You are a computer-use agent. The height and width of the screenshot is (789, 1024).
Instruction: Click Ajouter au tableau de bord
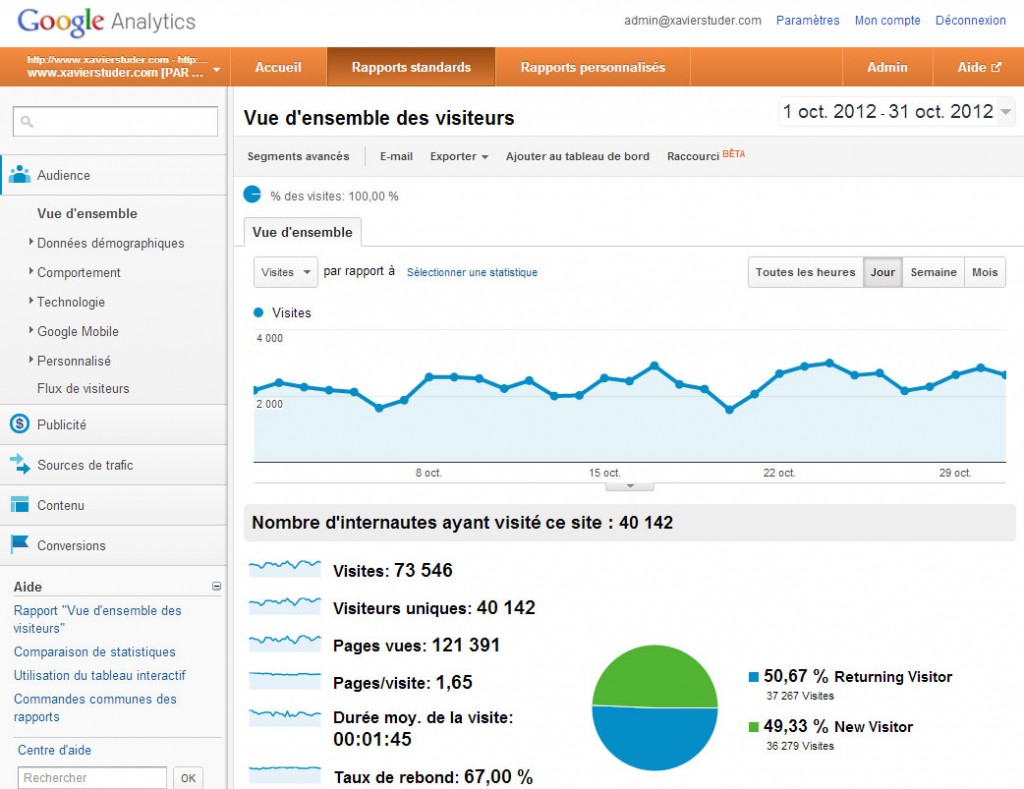pos(577,156)
